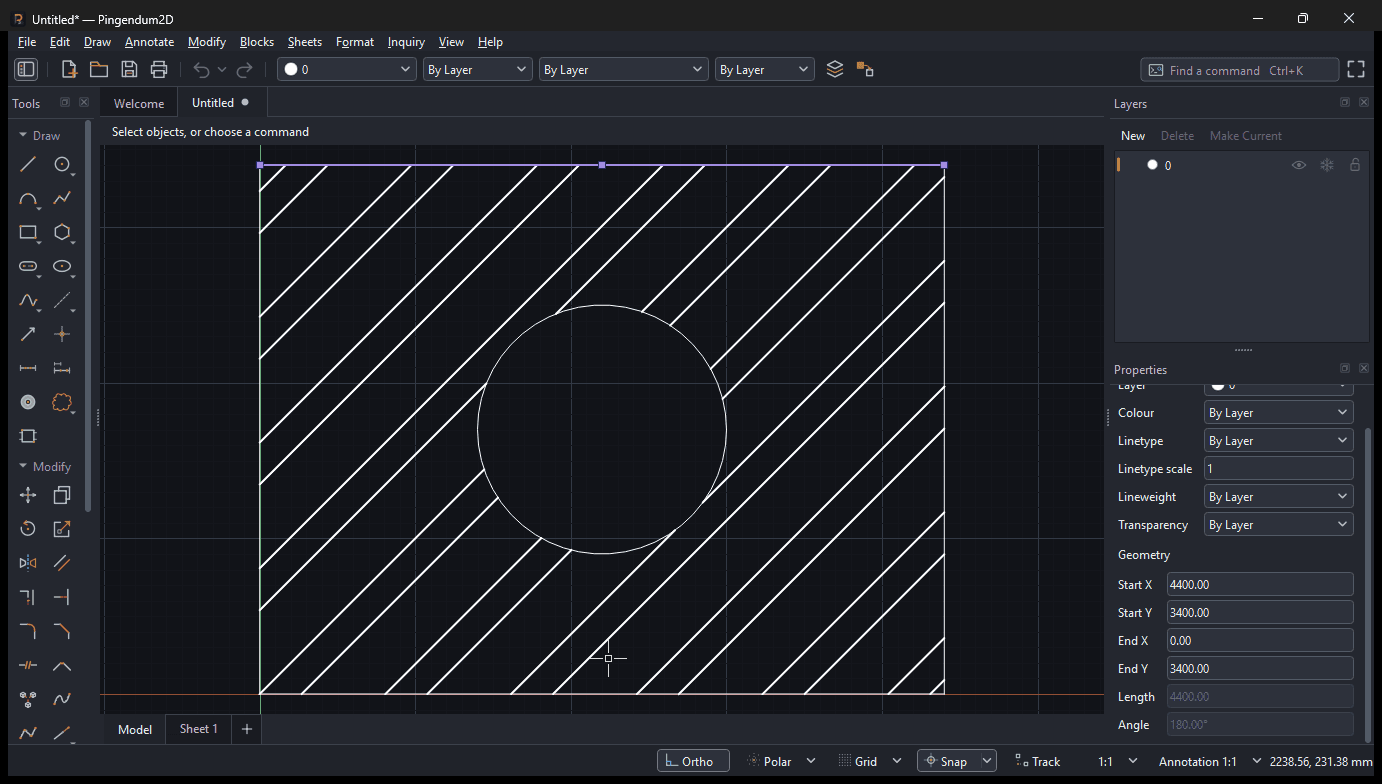Image resolution: width=1382 pixels, height=784 pixels.
Task: Click the Print icon
Action: click(159, 69)
